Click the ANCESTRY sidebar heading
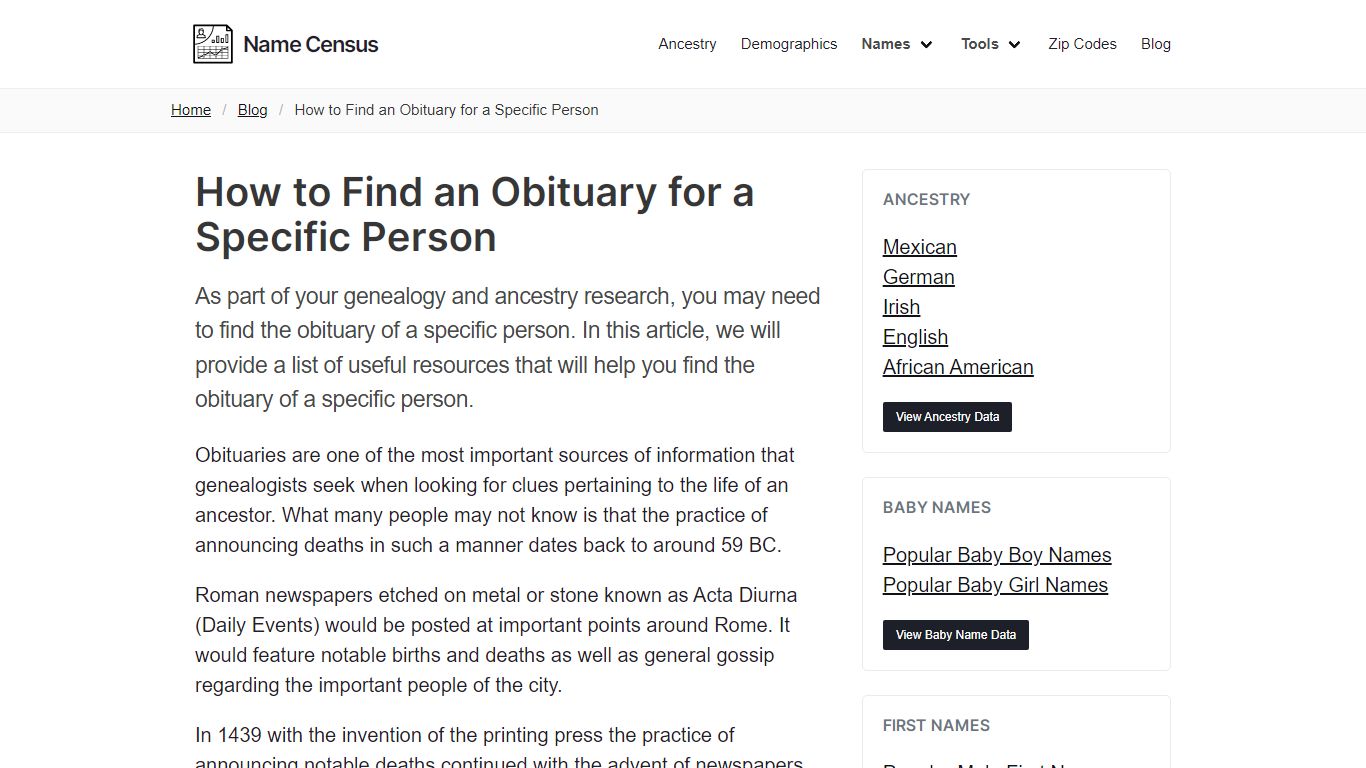1366x768 pixels. tap(926, 199)
